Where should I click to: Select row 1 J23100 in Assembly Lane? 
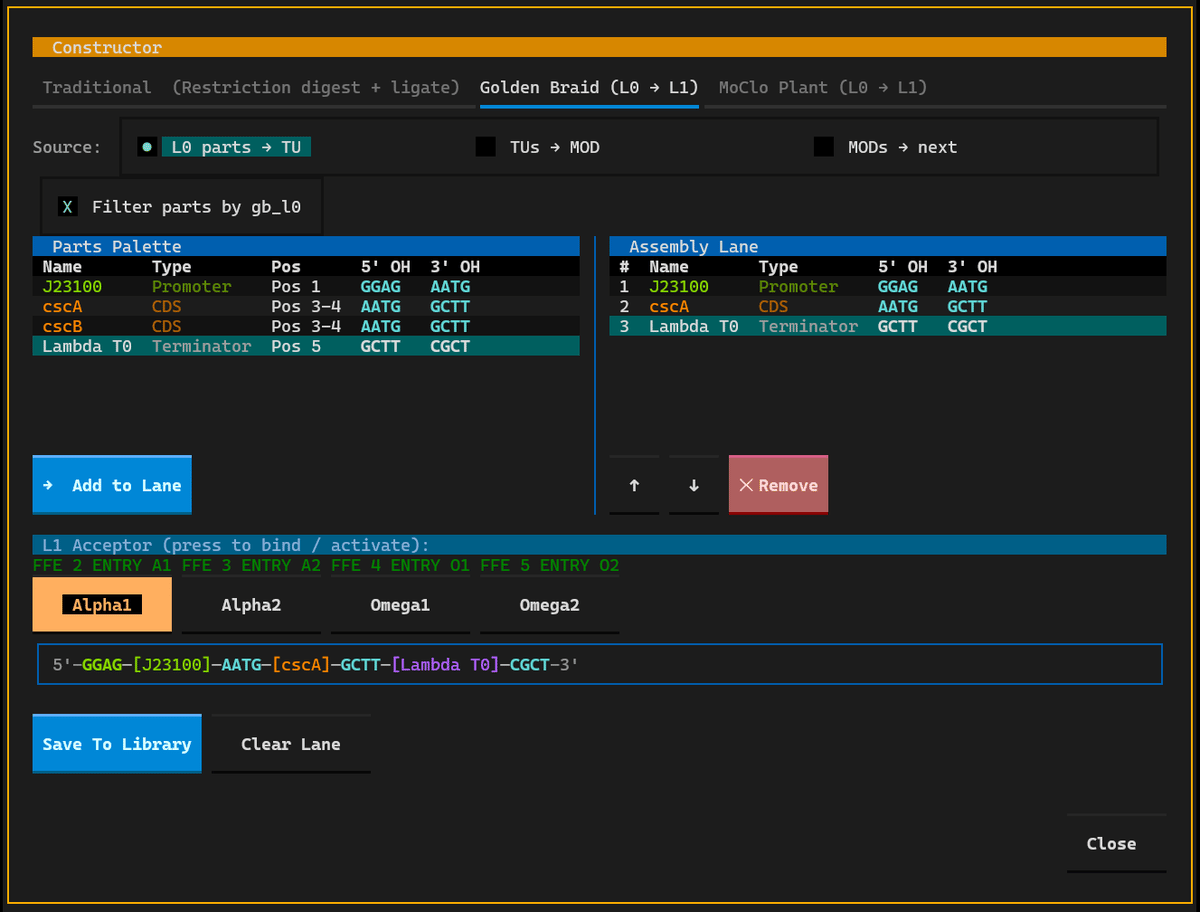click(x=888, y=287)
